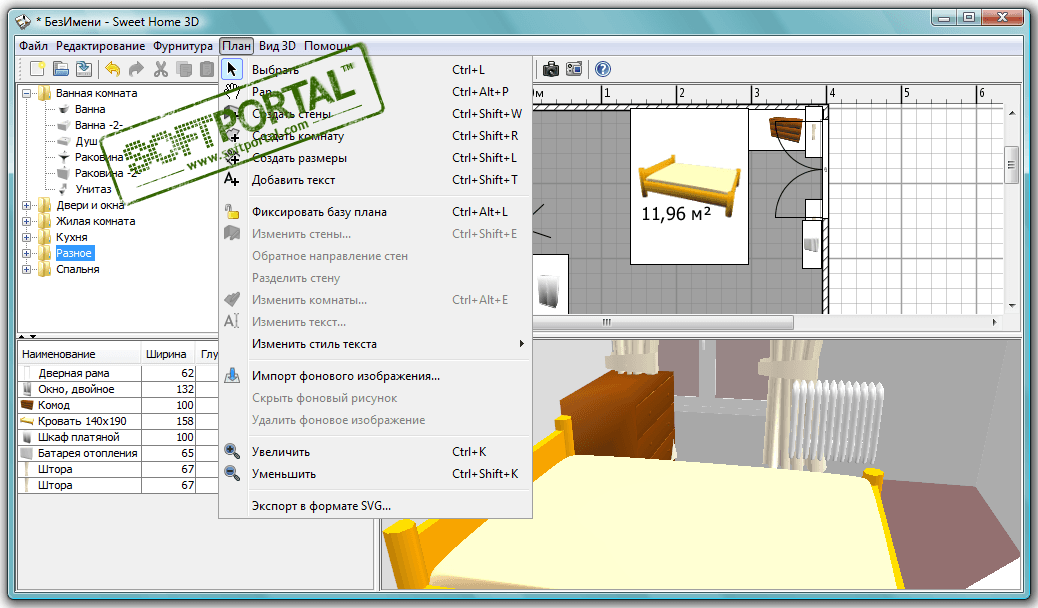Click the Copy toolbar icon

pyautogui.click(x=184, y=69)
